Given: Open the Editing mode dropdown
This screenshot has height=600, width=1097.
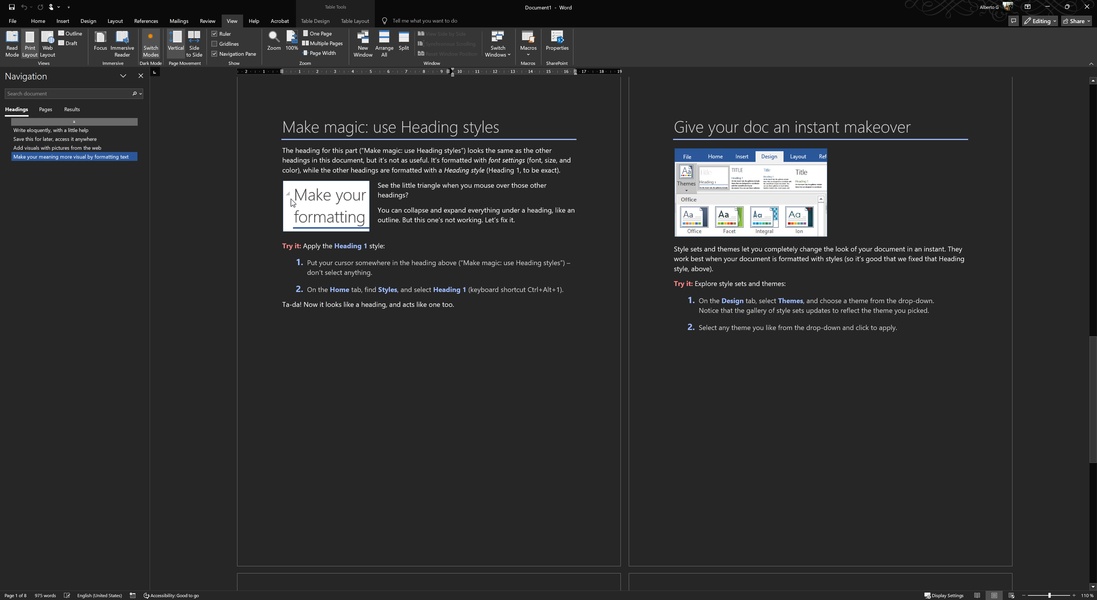Looking at the screenshot, I should [x=1040, y=21].
